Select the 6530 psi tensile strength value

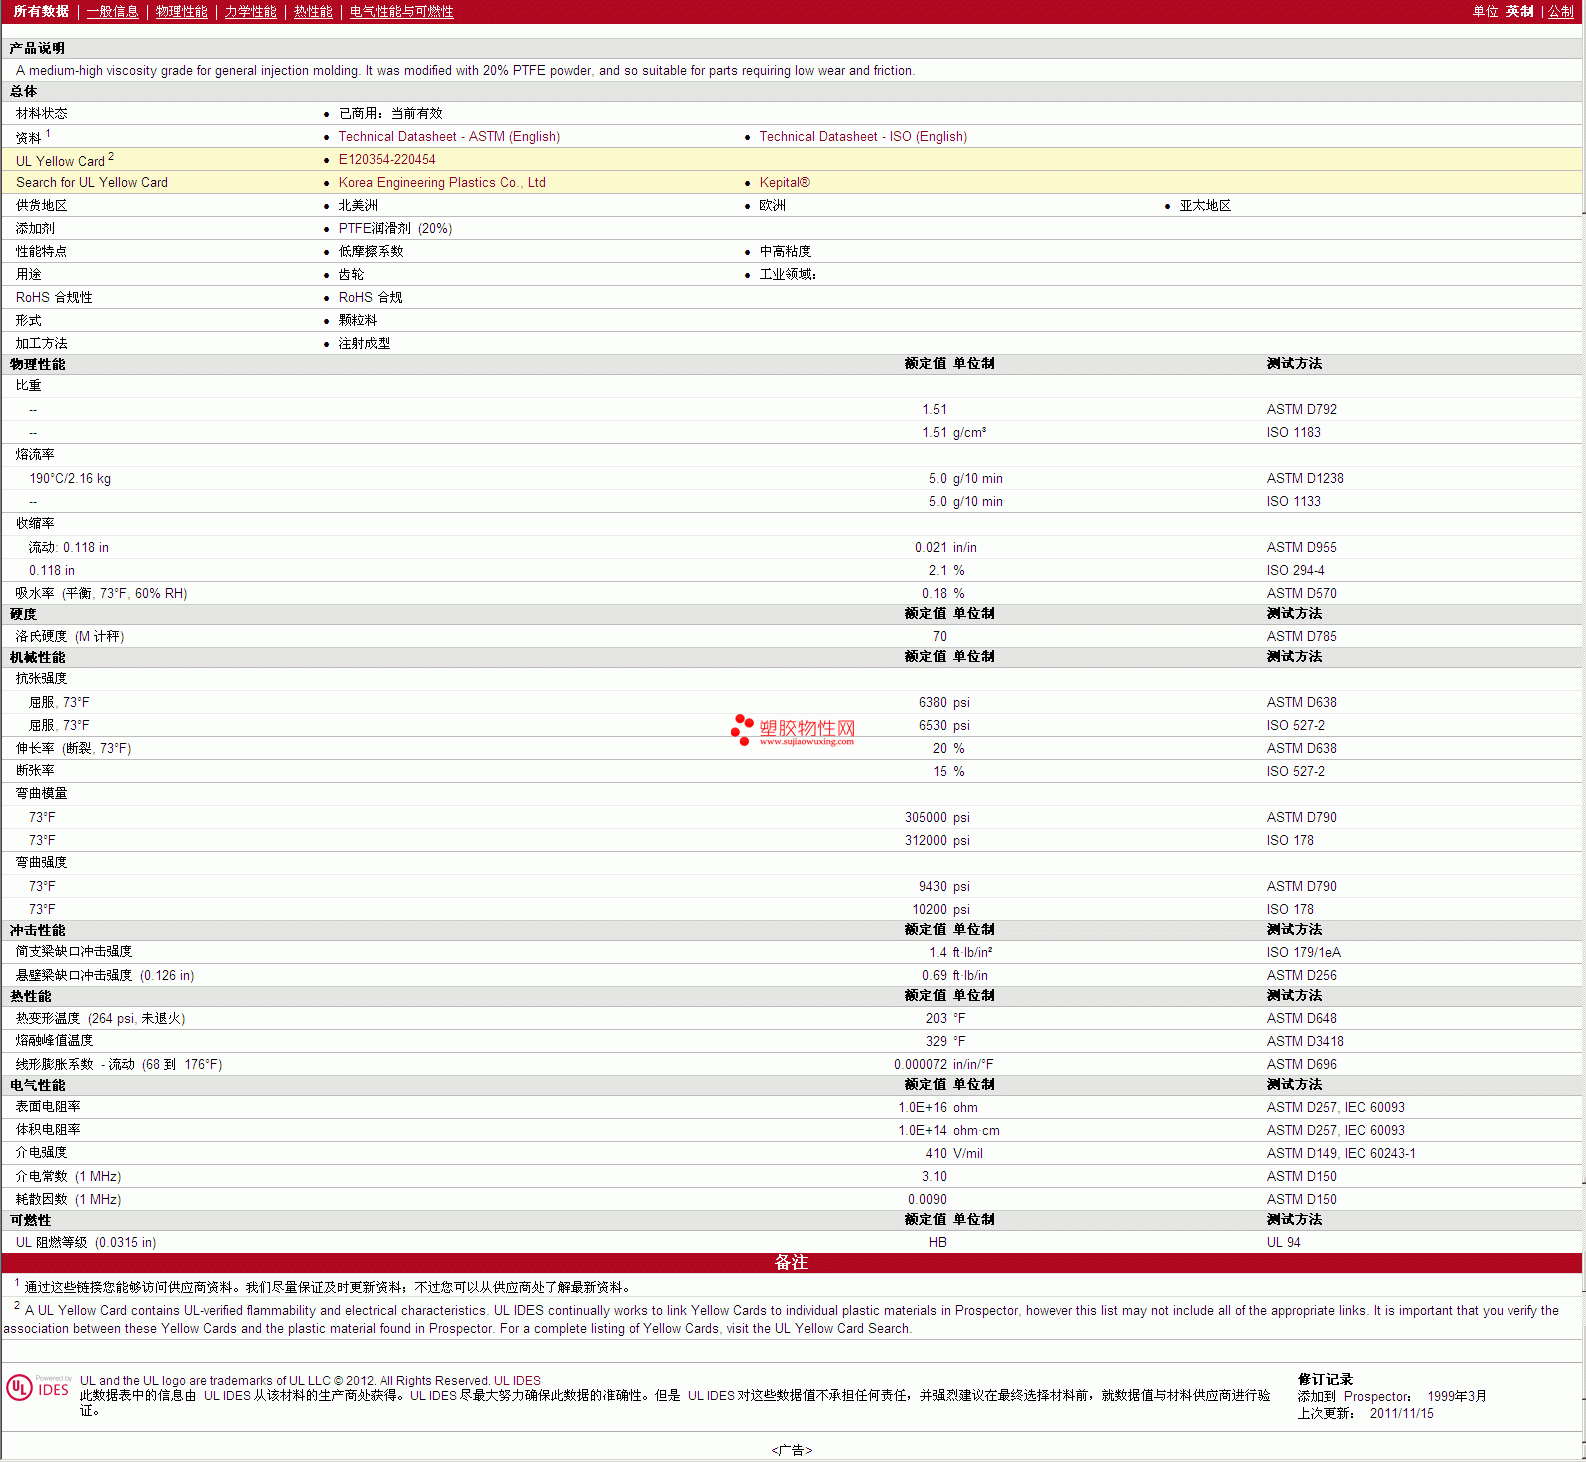[944, 726]
